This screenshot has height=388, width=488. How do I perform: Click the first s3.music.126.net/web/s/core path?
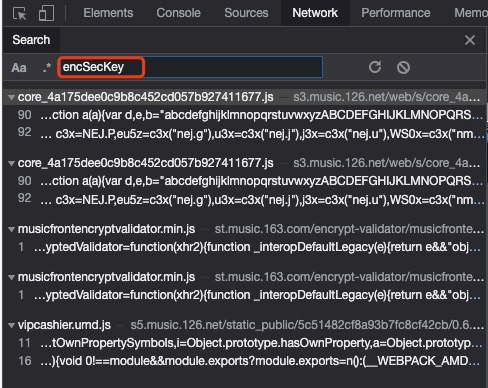coord(387,97)
